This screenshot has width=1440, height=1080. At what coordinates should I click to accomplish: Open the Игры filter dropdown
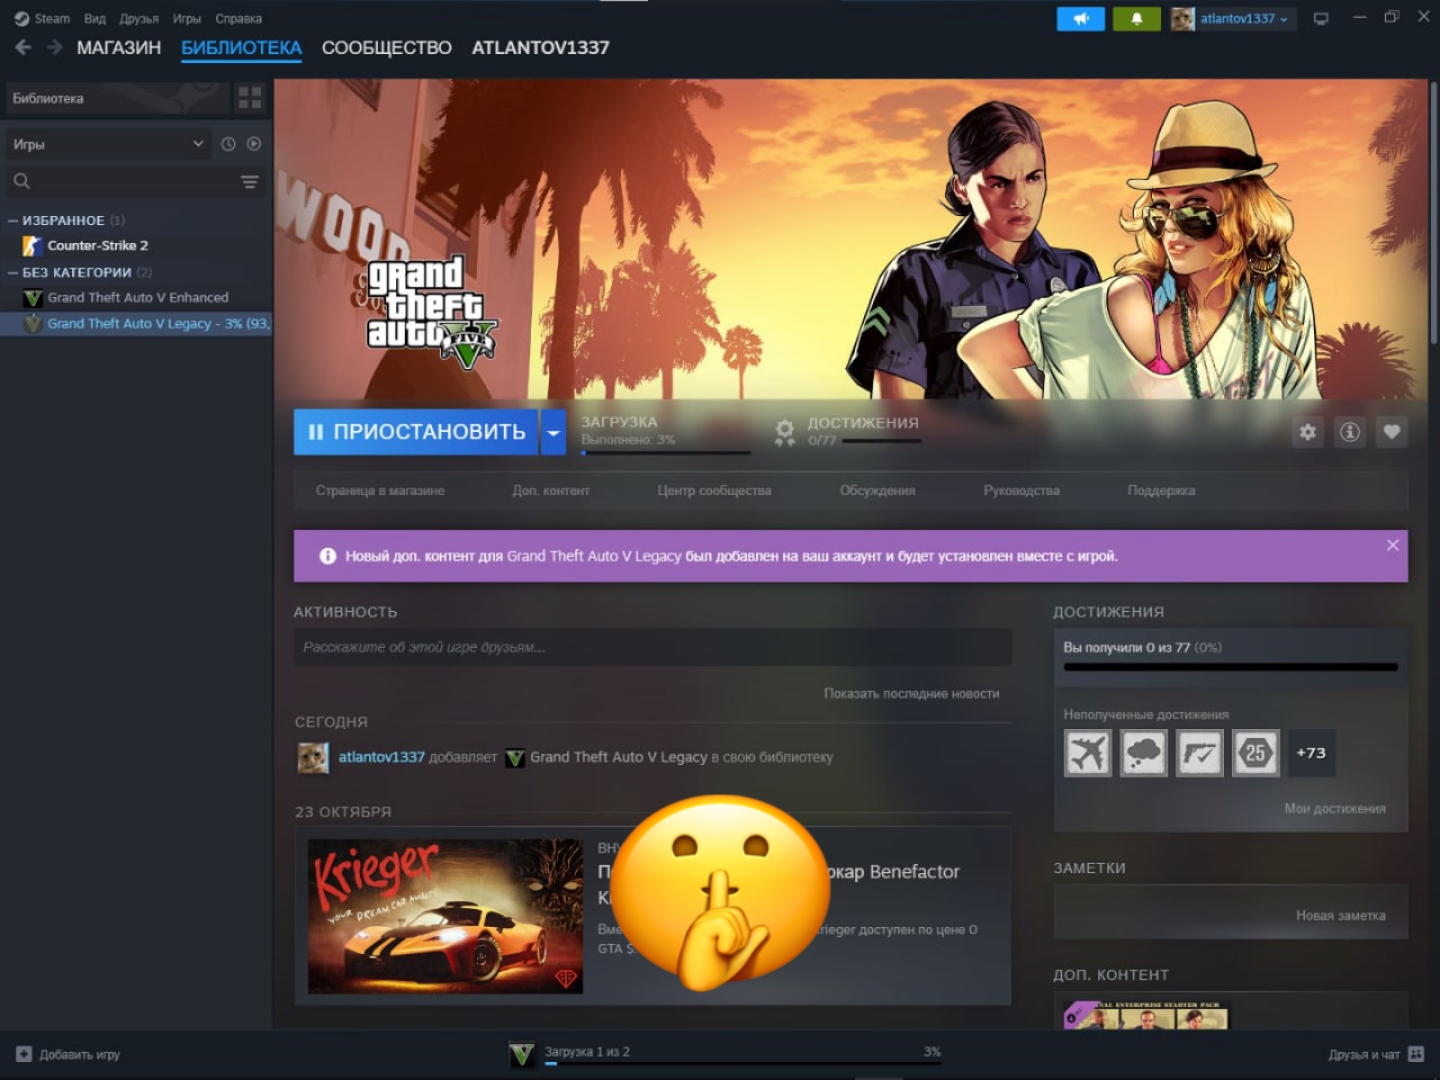108,144
